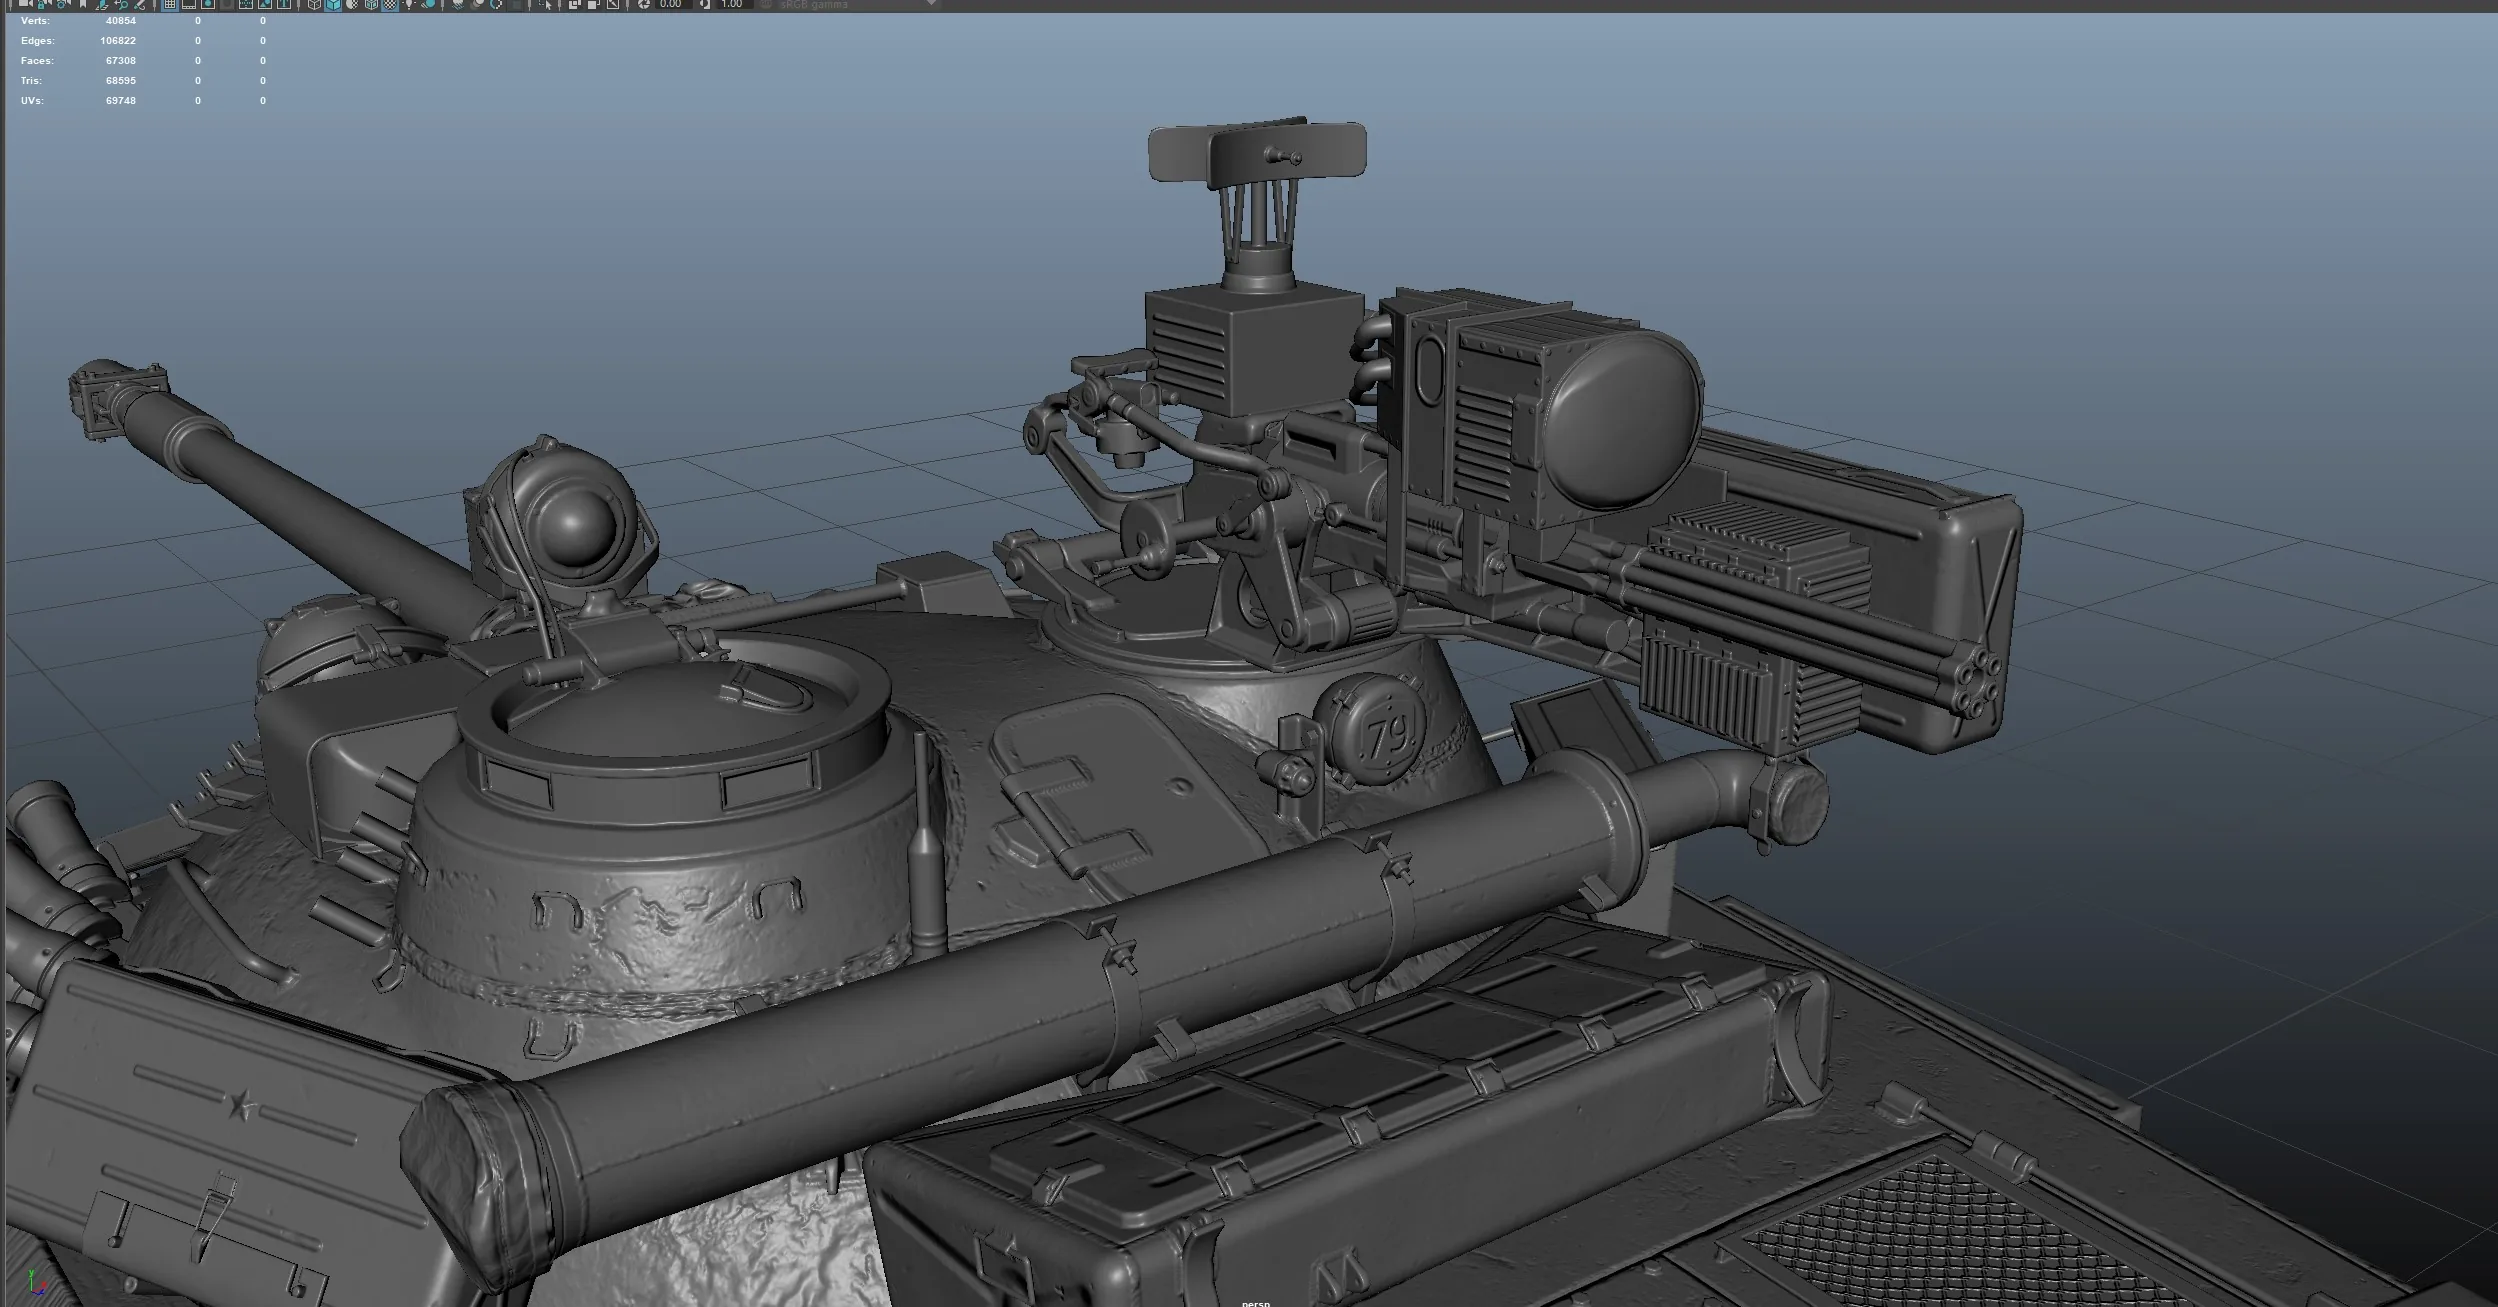Click the Edges value 106822
This screenshot has height=1307, width=2498.
pyautogui.click(x=118, y=40)
